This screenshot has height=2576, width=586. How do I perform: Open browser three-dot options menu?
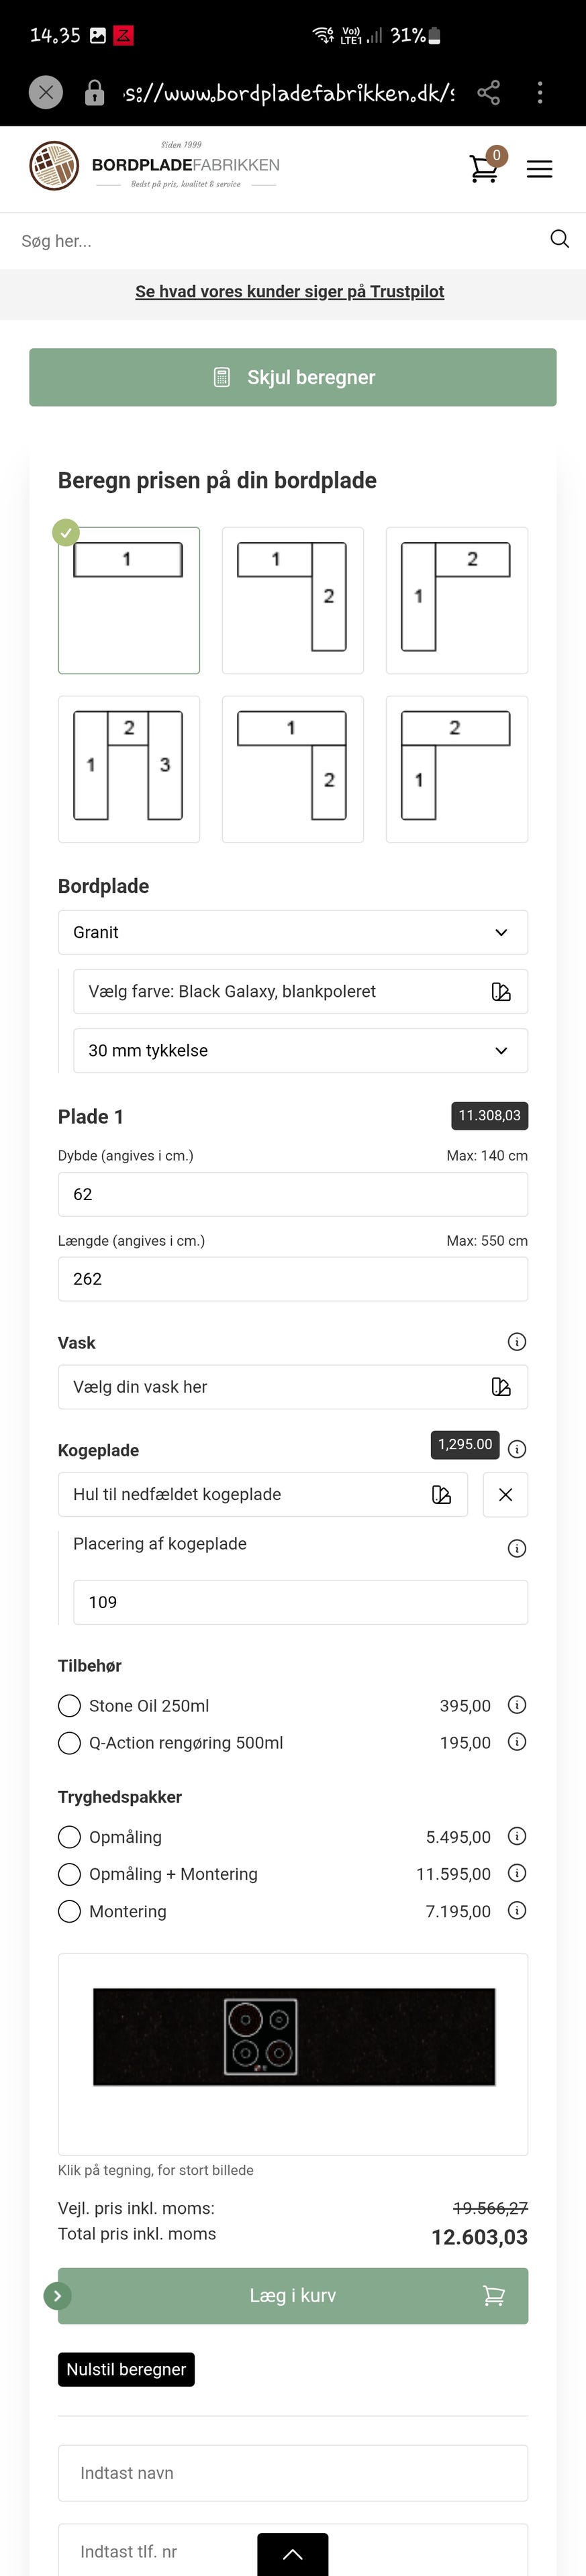[x=540, y=93]
